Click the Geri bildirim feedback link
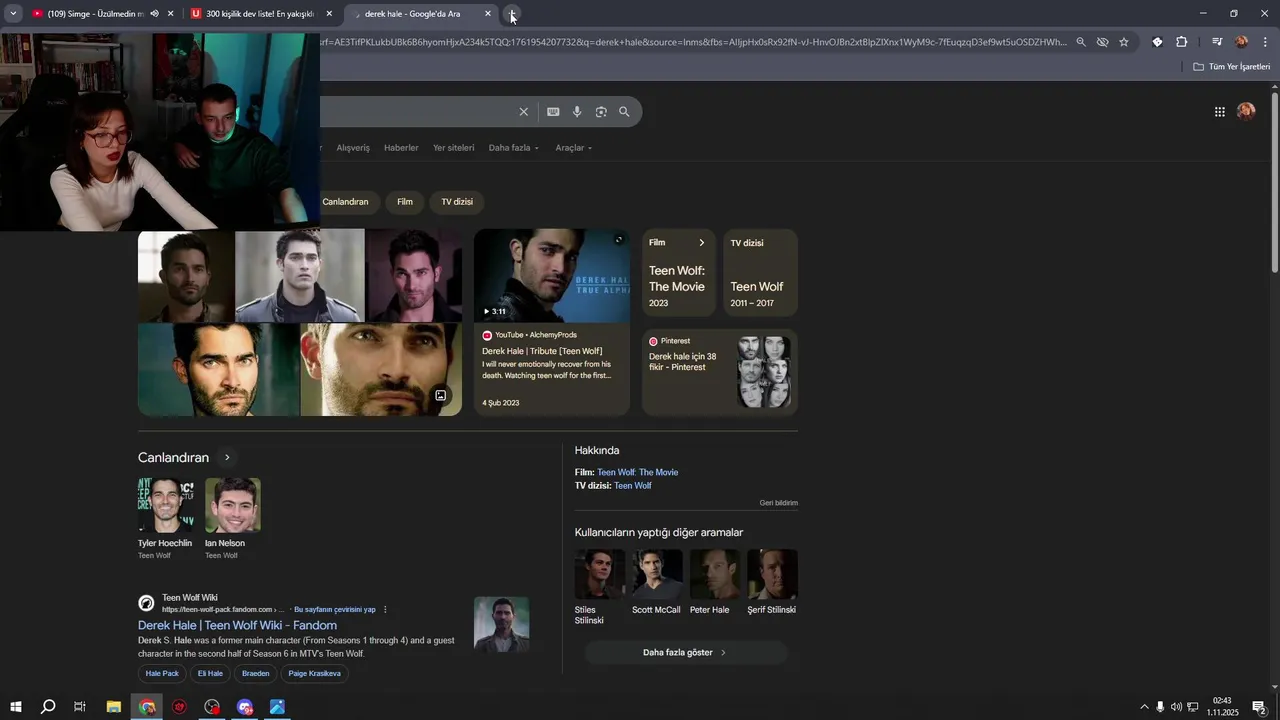Viewport: 1280px width, 720px height. coord(779,503)
